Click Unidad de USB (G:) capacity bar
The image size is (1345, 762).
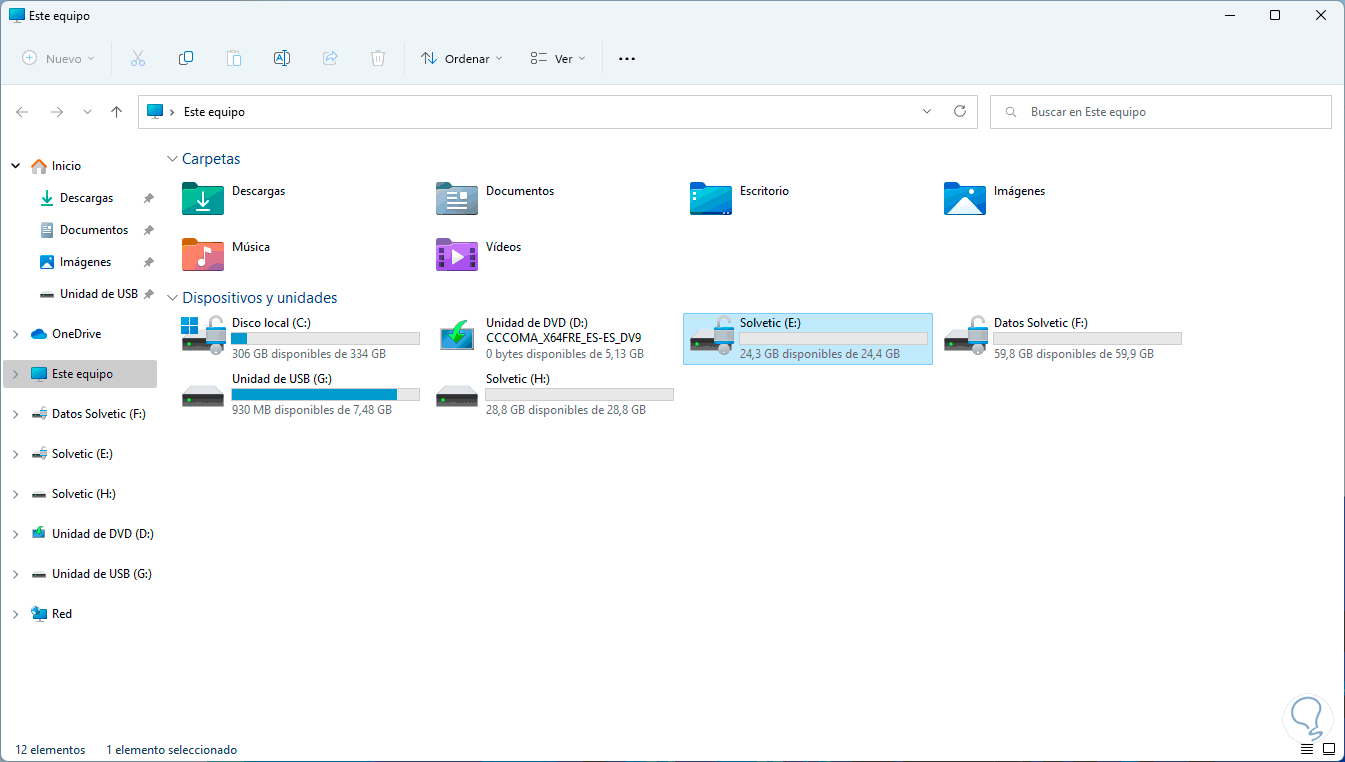(326, 395)
